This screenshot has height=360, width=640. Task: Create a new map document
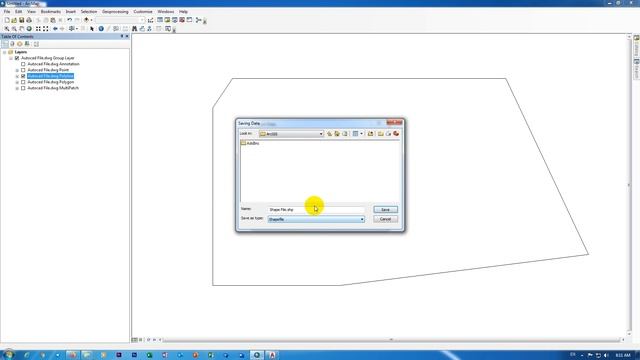click(7, 20)
